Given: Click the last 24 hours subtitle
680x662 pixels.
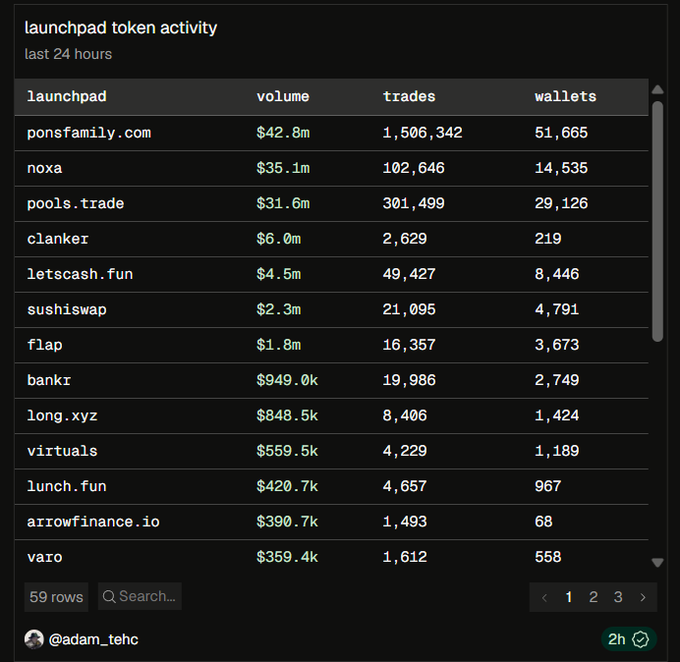Looking at the screenshot, I should click(x=68, y=54).
